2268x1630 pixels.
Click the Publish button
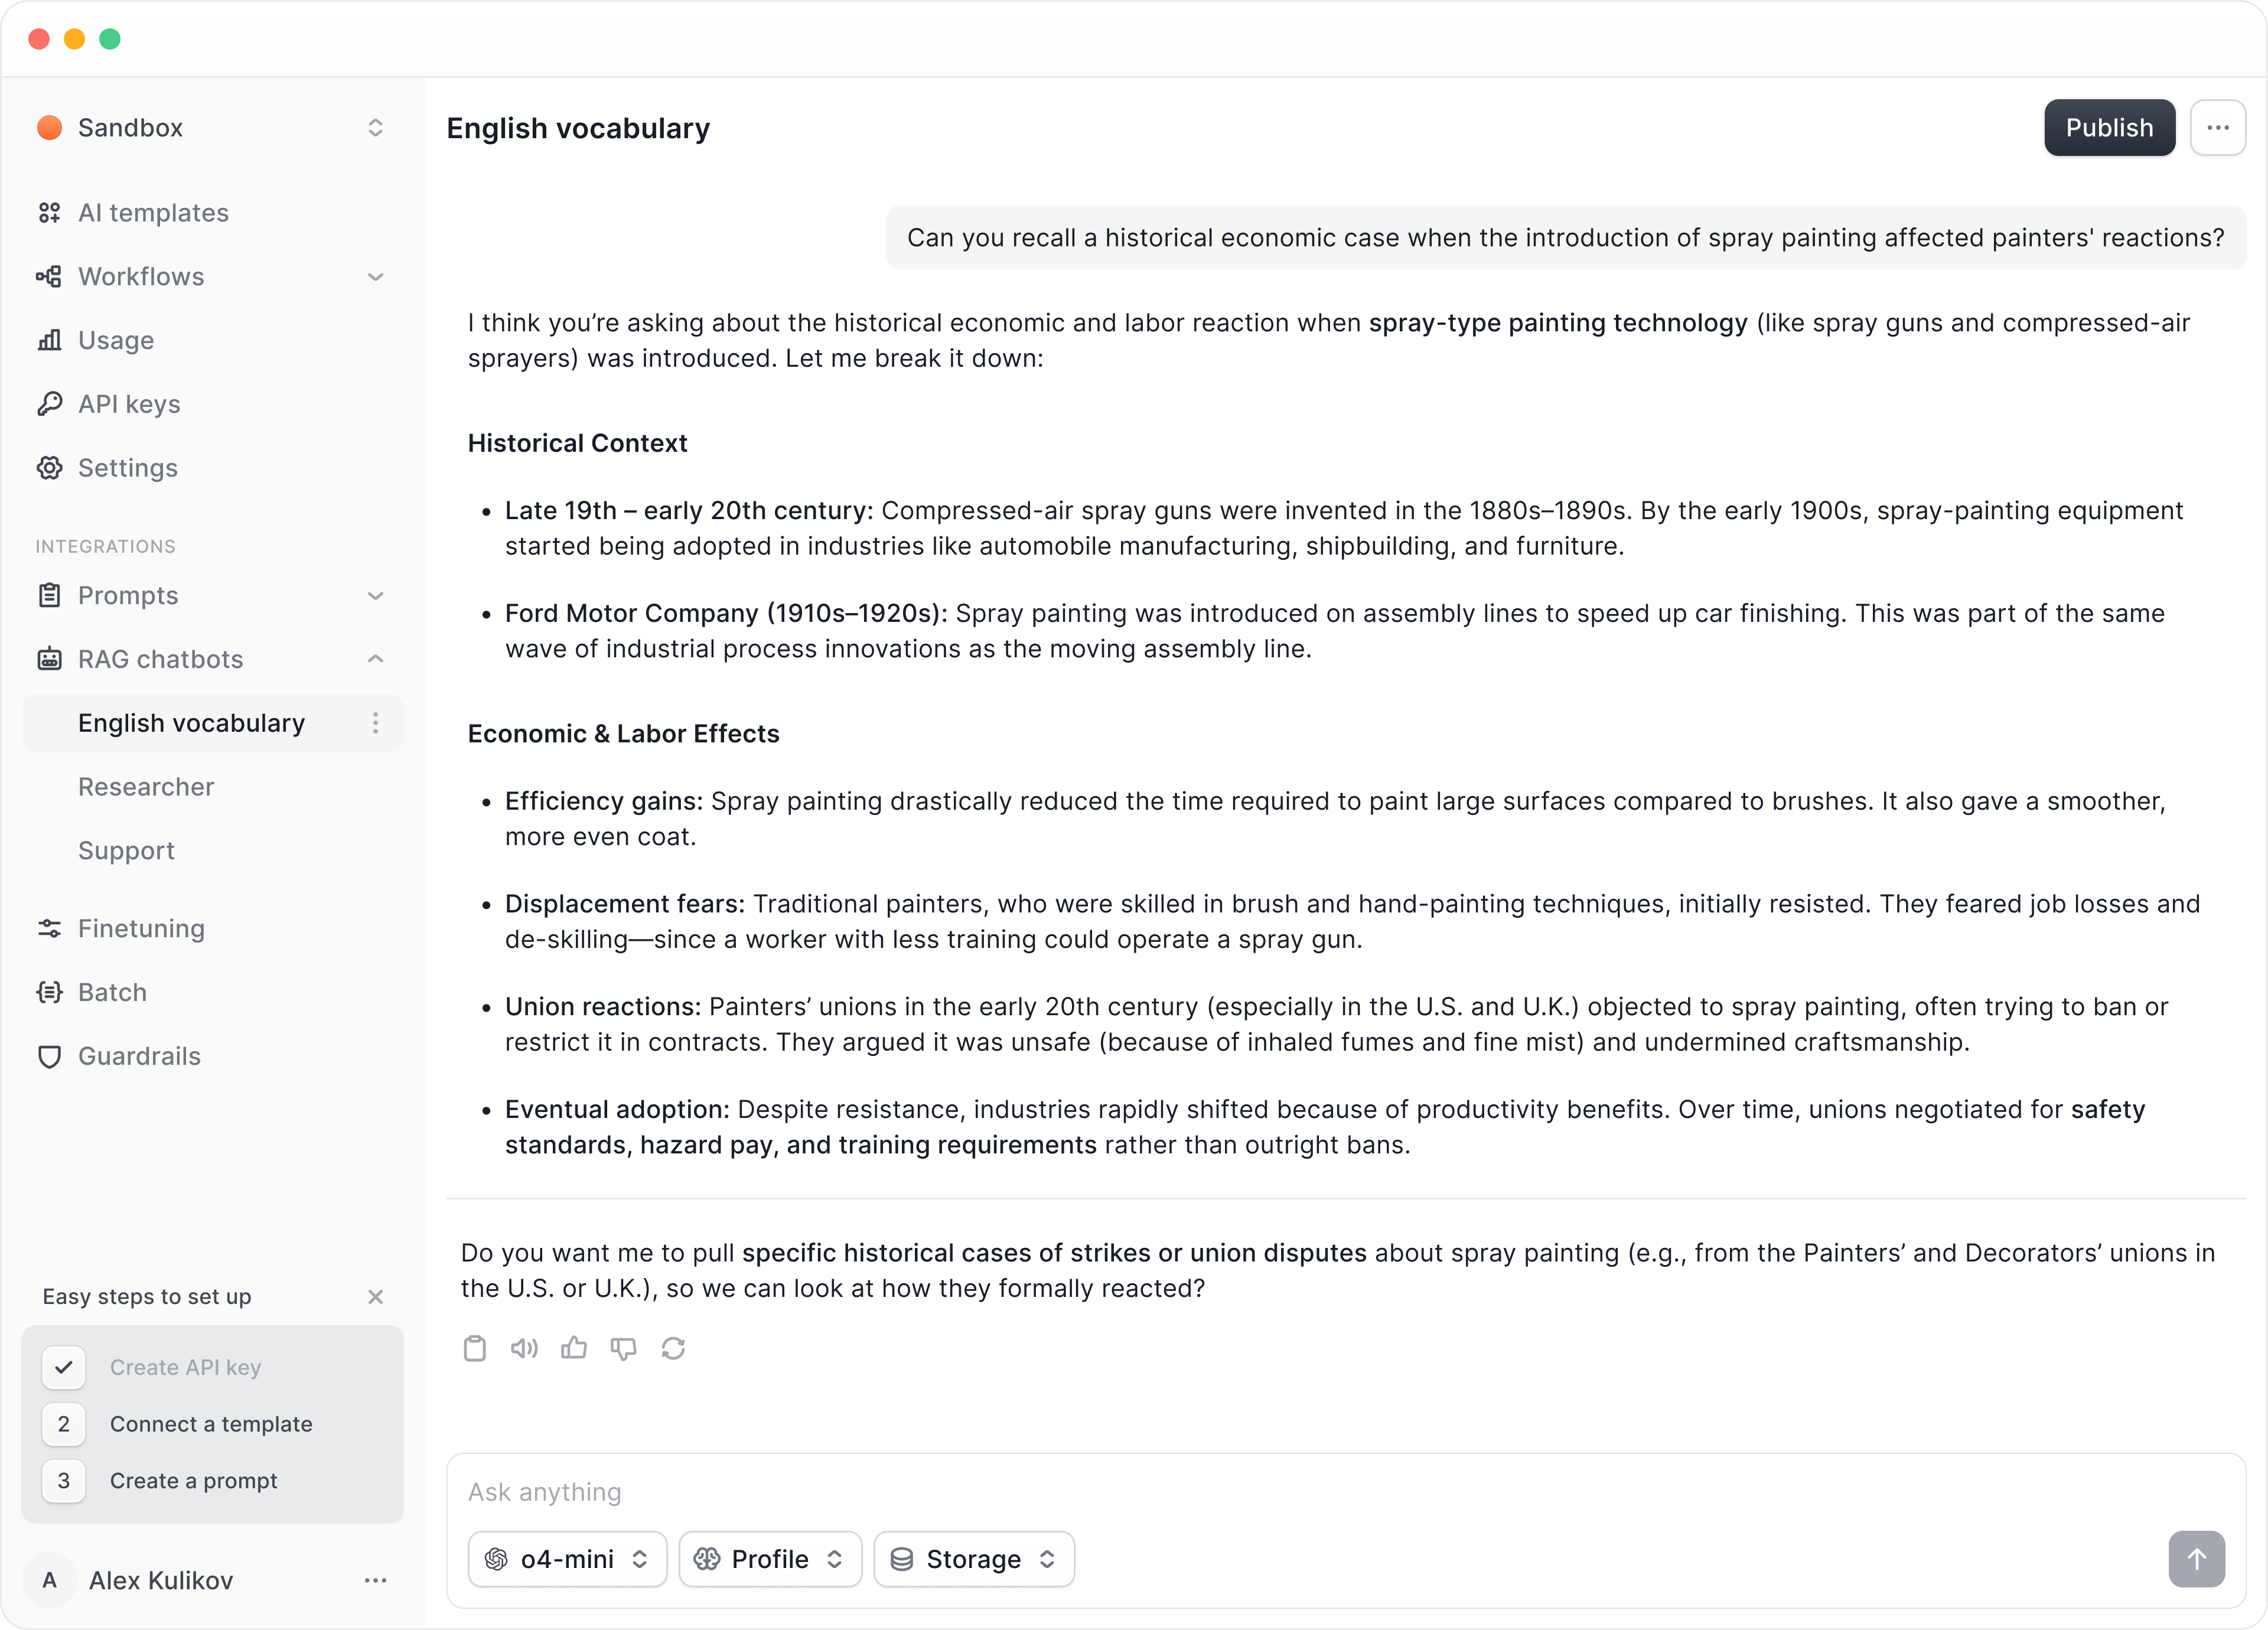pos(2108,128)
